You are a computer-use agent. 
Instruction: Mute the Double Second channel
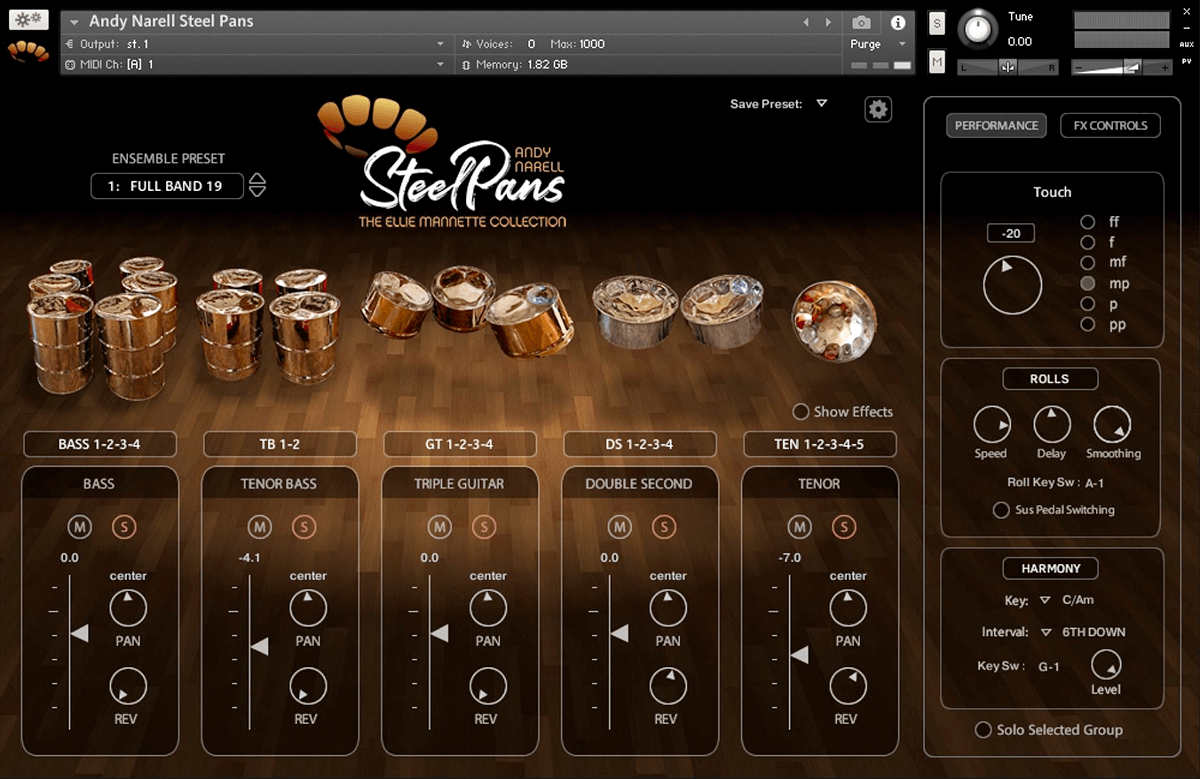point(619,527)
